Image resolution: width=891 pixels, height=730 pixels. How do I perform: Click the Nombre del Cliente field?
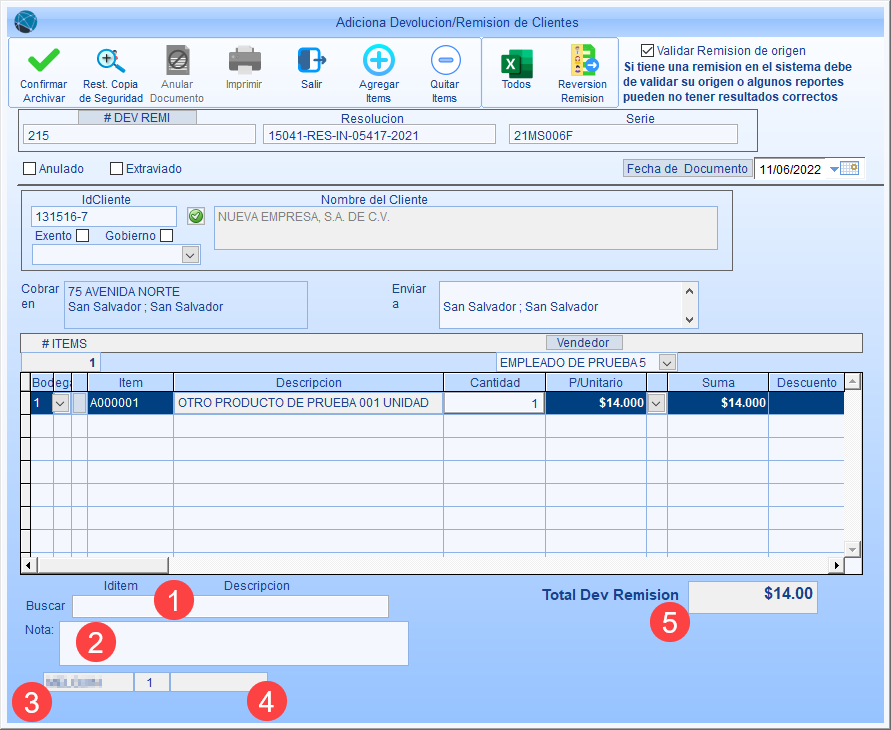click(x=466, y=228)
